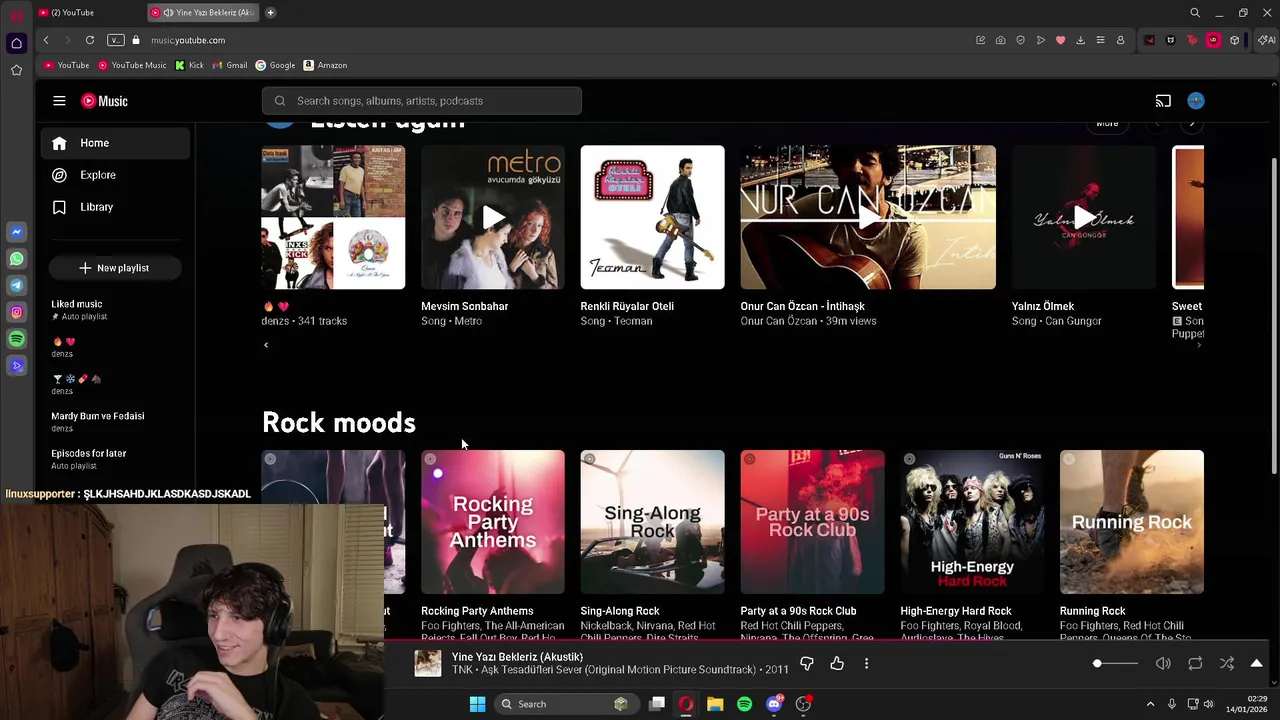Click the Cast to device icon

1163,101
